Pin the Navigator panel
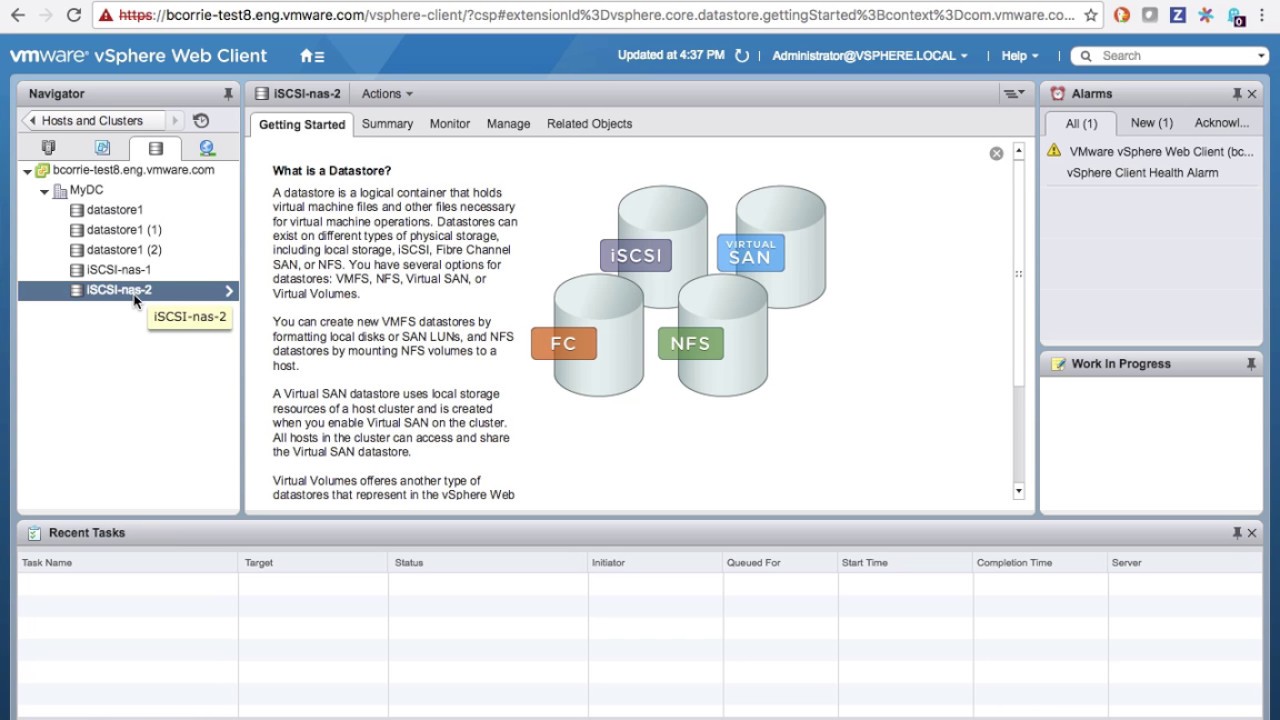Viewport: 1280px width, 720px height. [x=228, y=94]
